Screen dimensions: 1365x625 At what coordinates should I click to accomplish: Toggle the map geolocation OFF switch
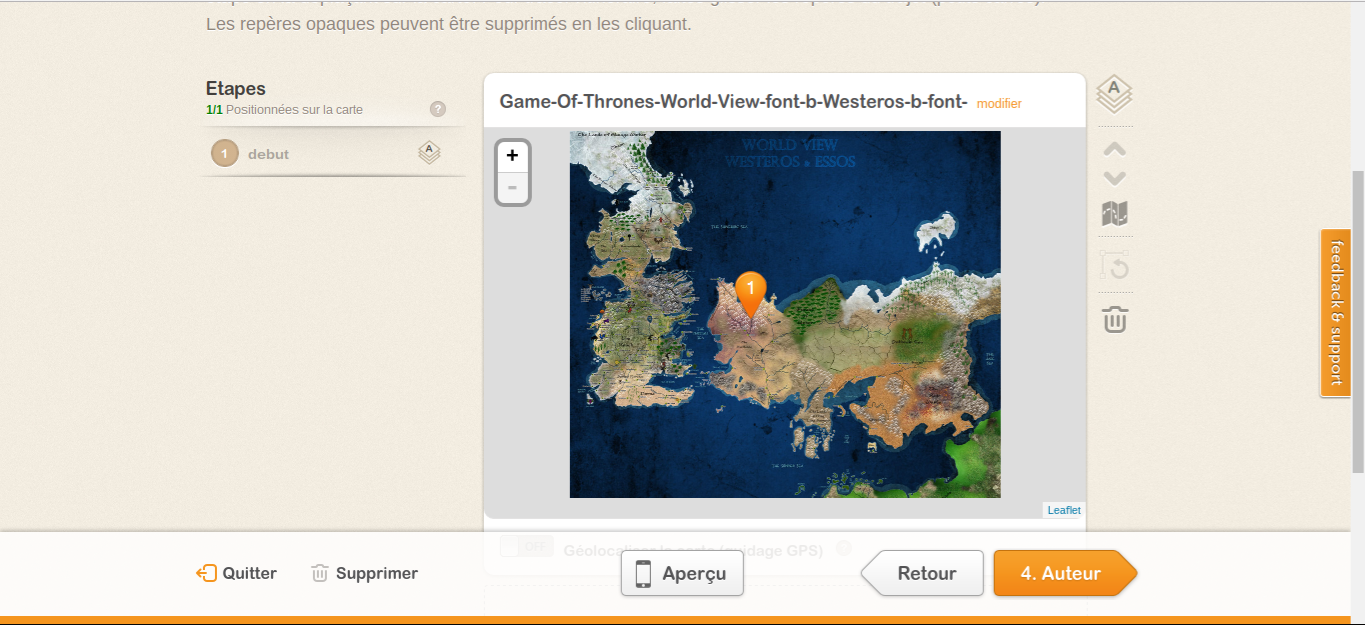click(x=526, y=547)
